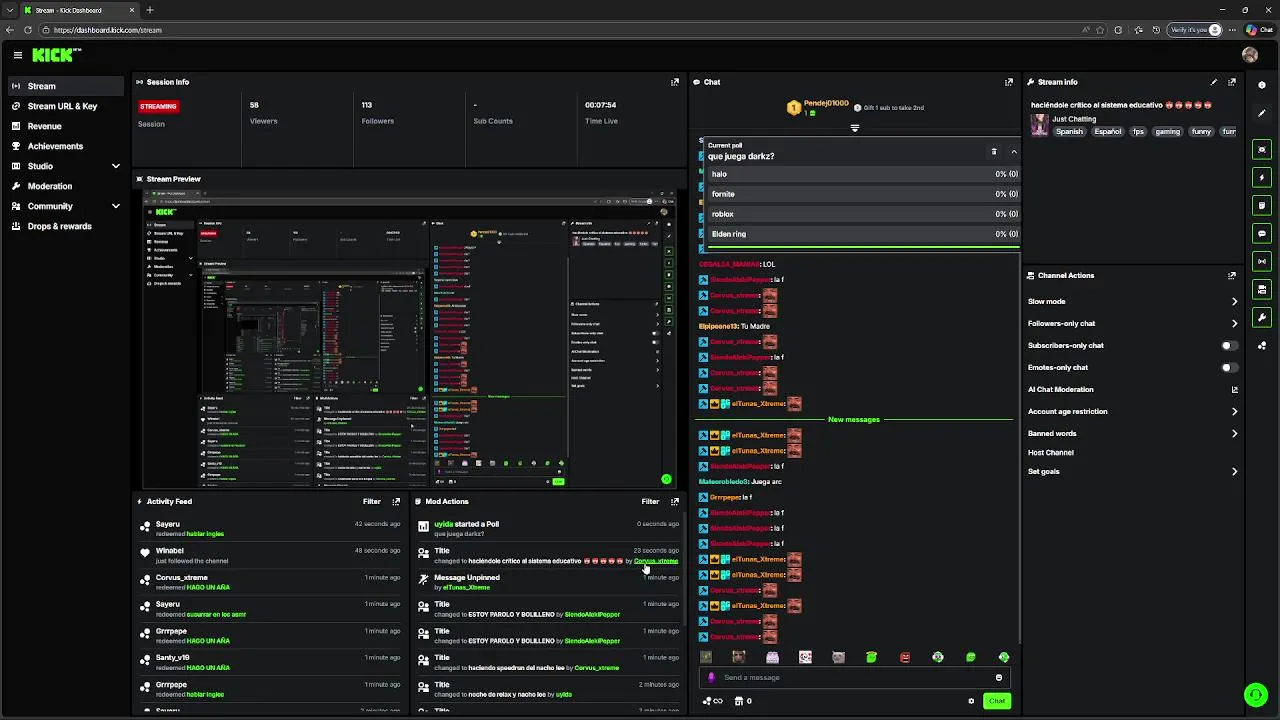Viewport: 1280px width, 720px height.
Task: Toggle Subscribers-only chat switch
Action: pyautogui.click(x=1229, y=345)
